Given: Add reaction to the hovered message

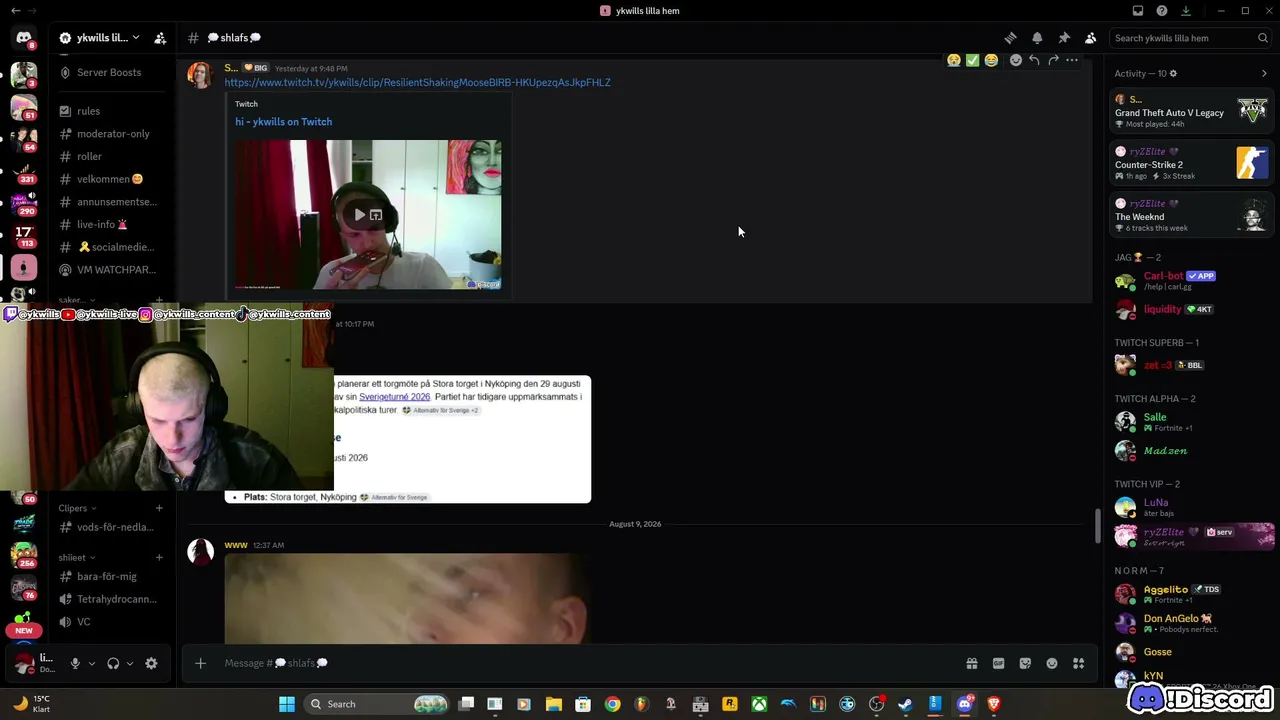Looking at the screenshot, I should point(1015,60).
